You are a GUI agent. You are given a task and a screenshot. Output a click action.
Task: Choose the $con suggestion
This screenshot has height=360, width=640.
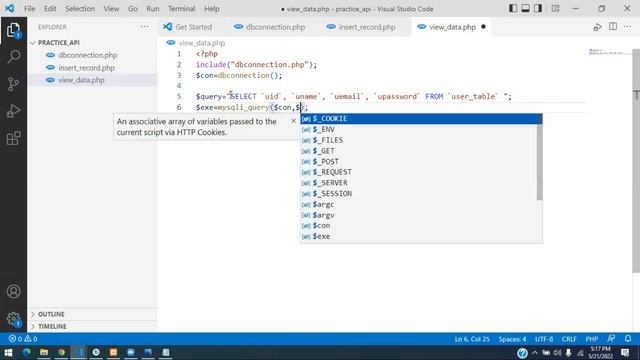pyautogui.click(x=419, y=225)
